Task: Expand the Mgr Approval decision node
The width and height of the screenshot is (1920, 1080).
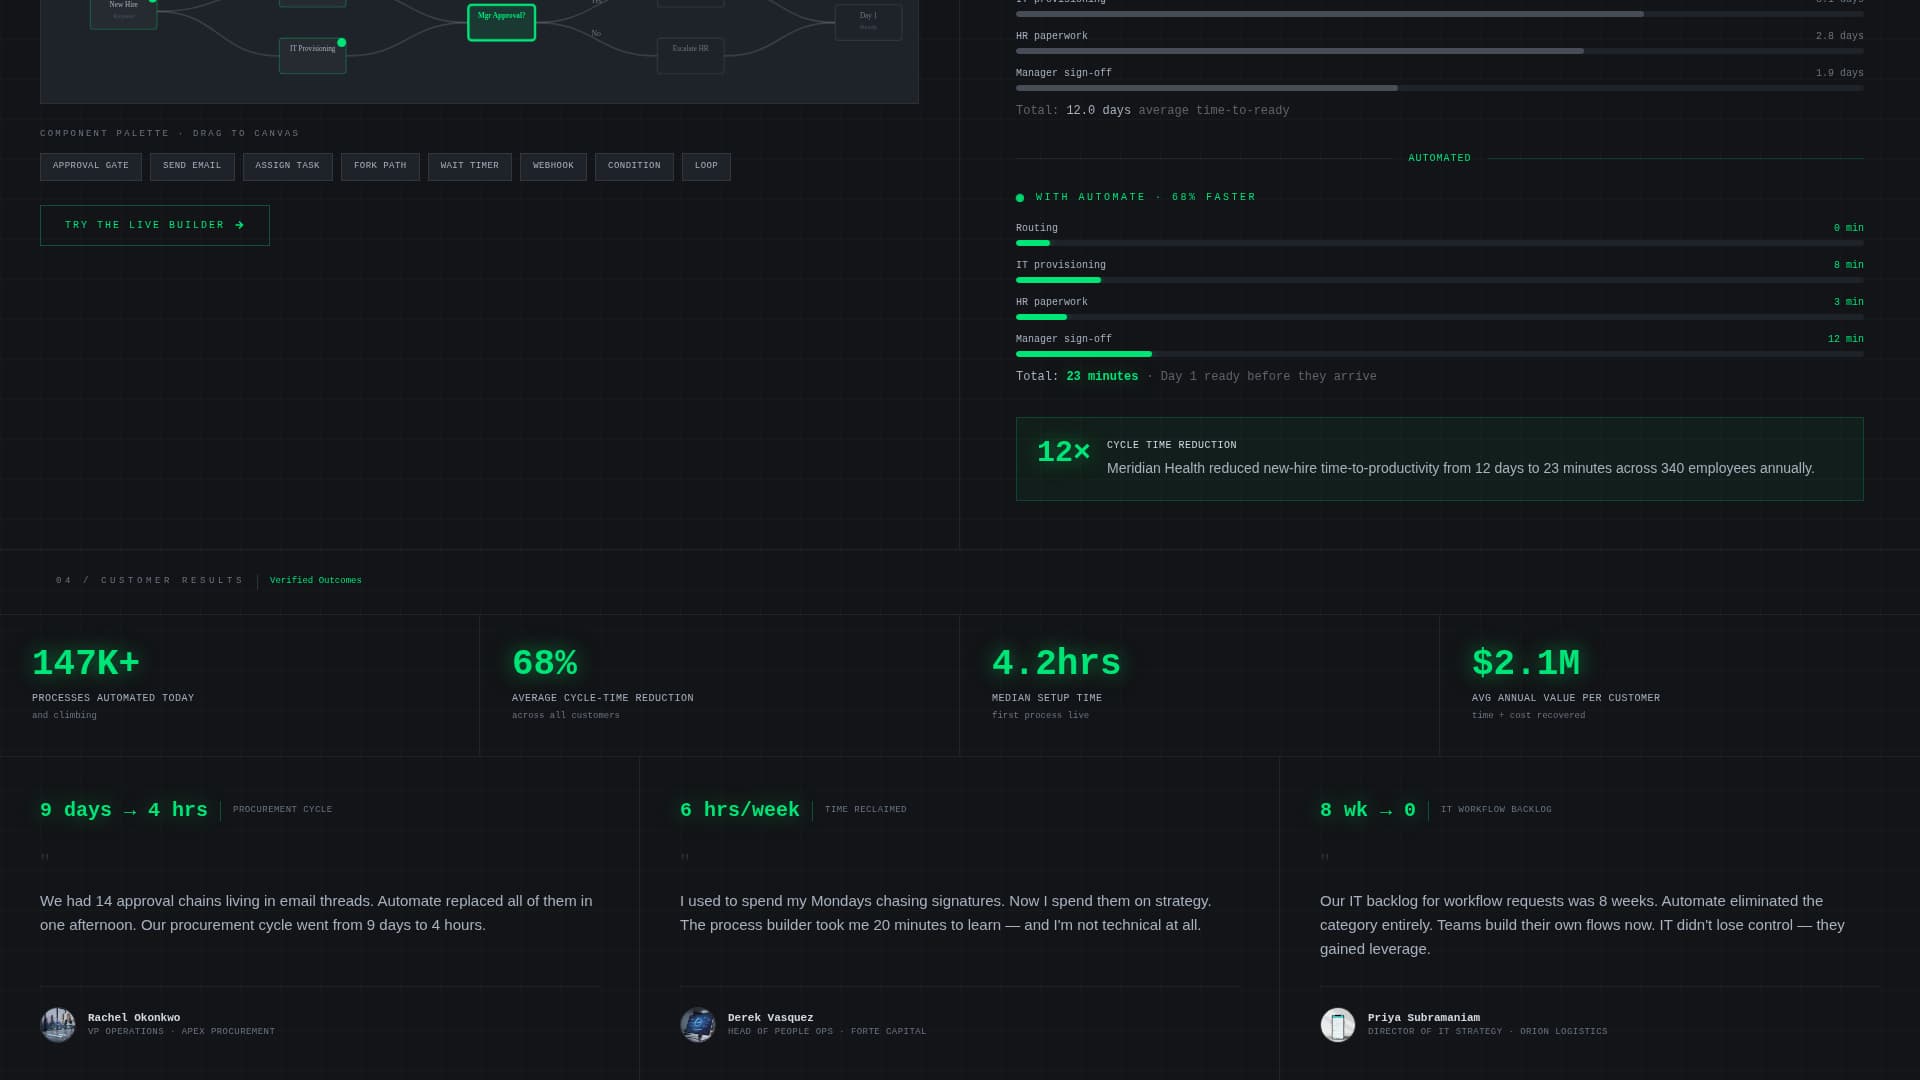Action: click(x=501, y=21)
